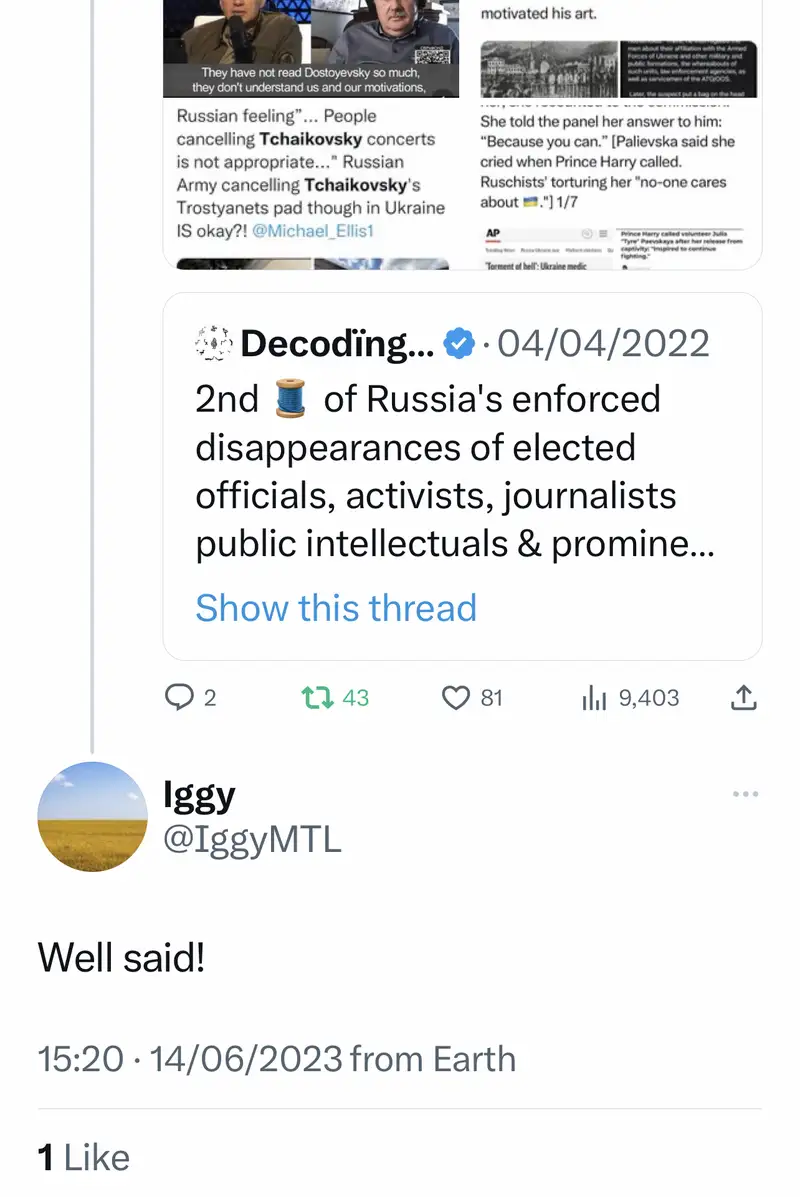800x1197 pixels.
Task: Click the 04/04/2022 quoted tweet date
Action: (x=603, y=343)
